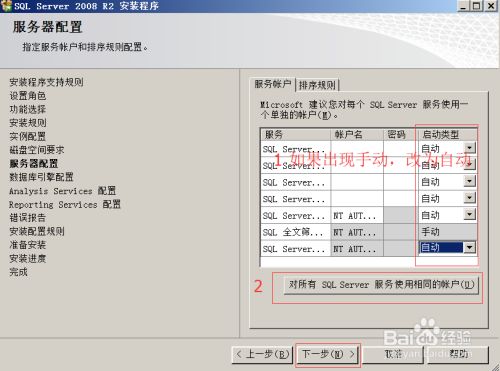Open startup type dropdown in fifth service row
The height and width of the screenshot is (371, 500).
click(x=470, y=214)
